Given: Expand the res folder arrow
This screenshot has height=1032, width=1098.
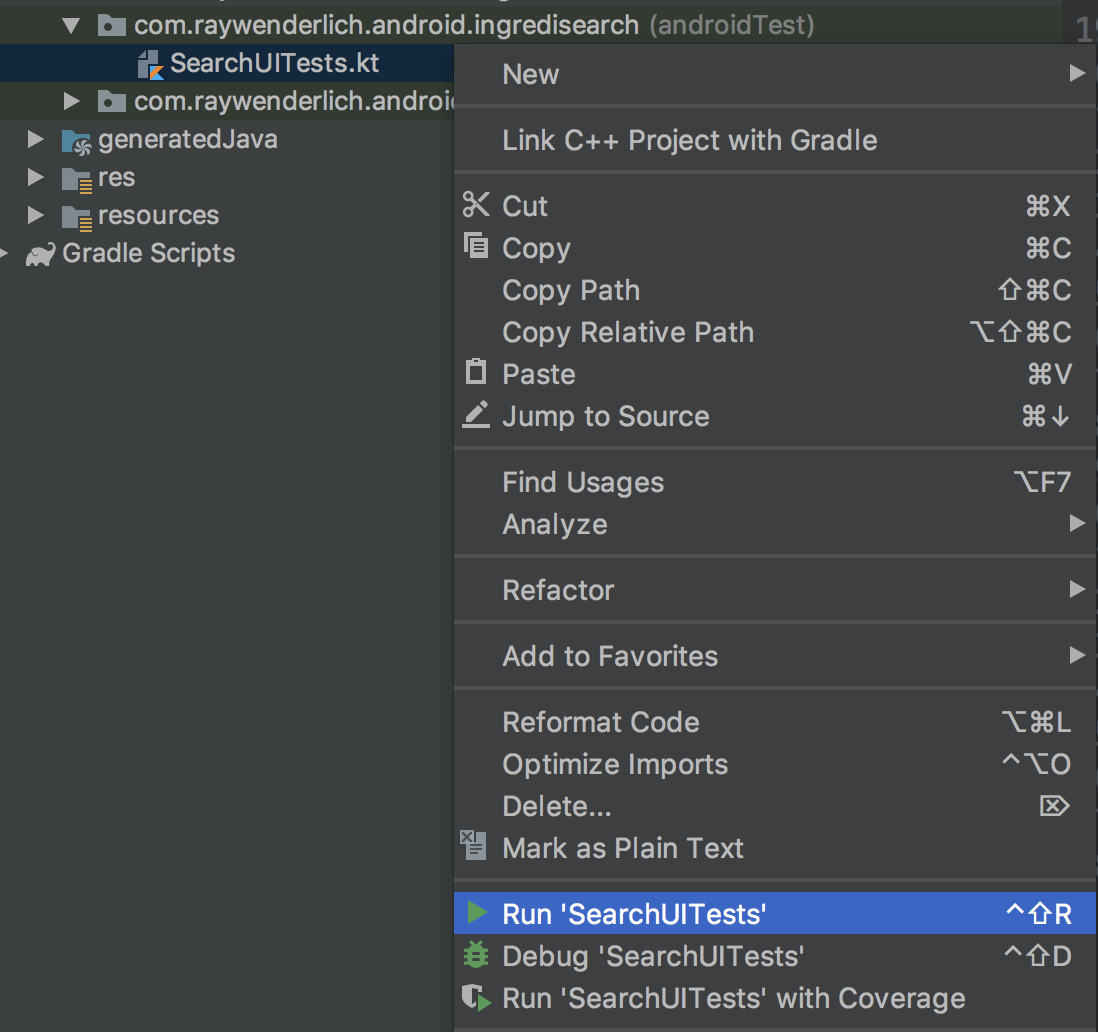Looking at the screenshot, I should pos(36,177).
